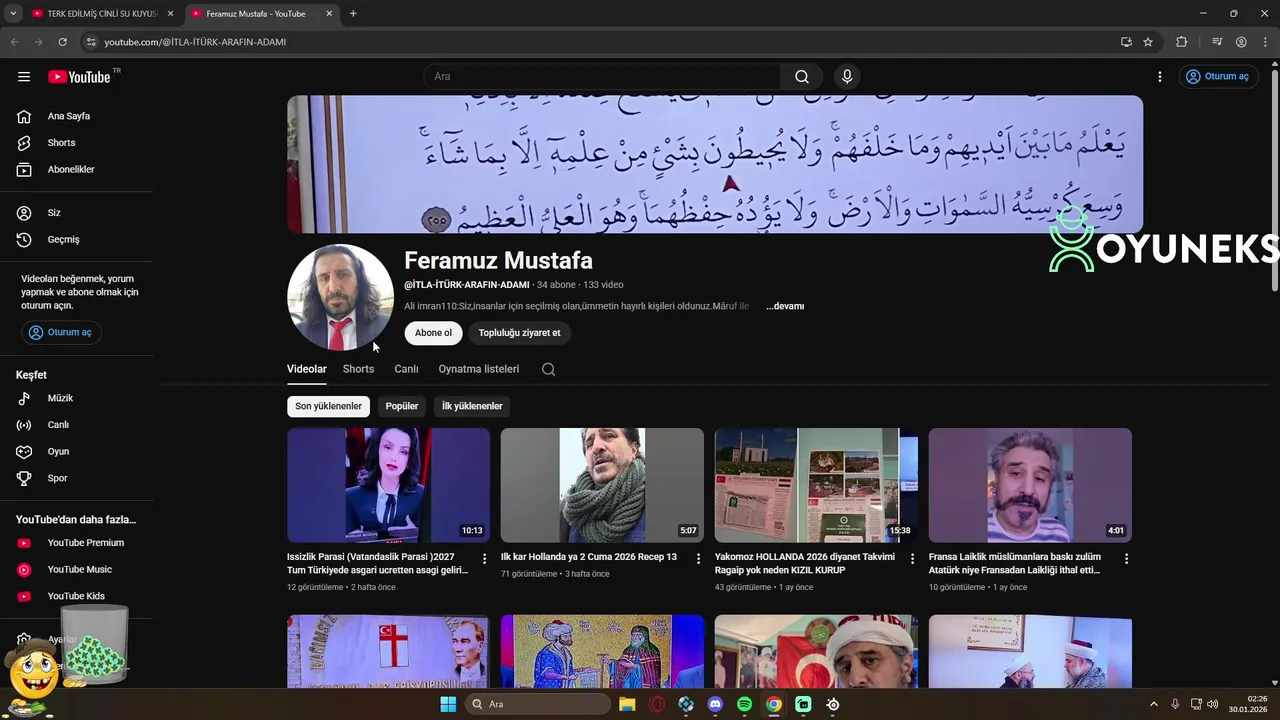Click the search magnifier button

[x=802, y=77]
